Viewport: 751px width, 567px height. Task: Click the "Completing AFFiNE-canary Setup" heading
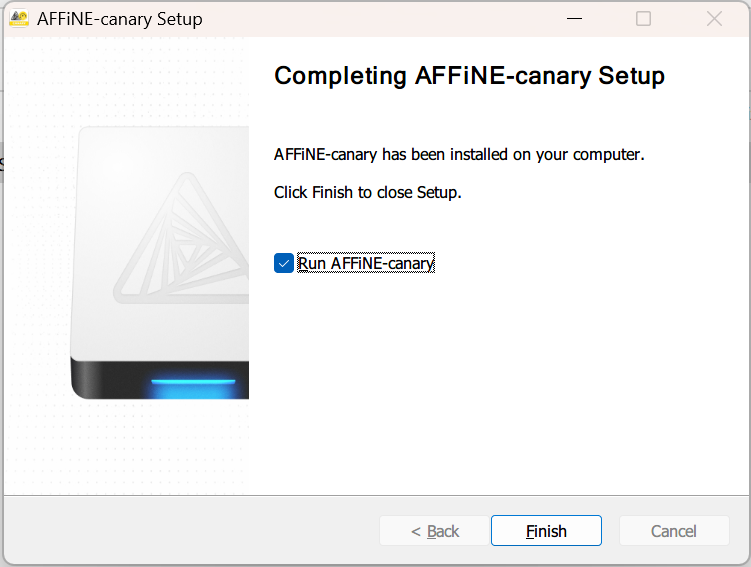coord(469,76)
